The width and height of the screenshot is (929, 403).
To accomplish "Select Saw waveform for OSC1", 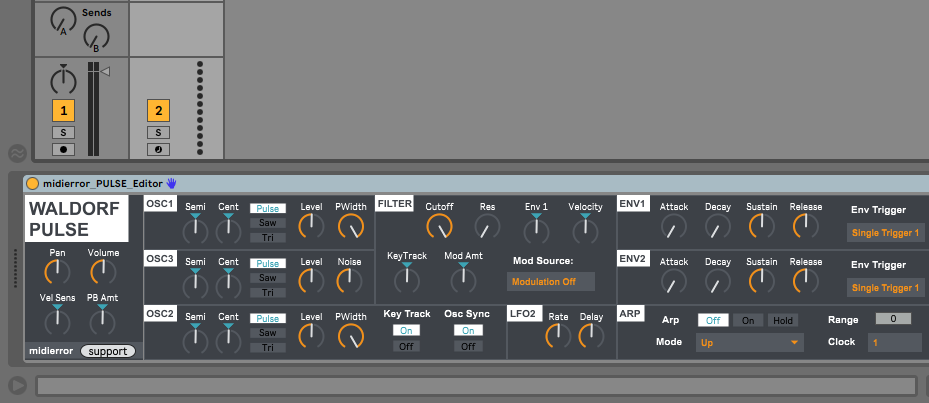I will (268, 223).
